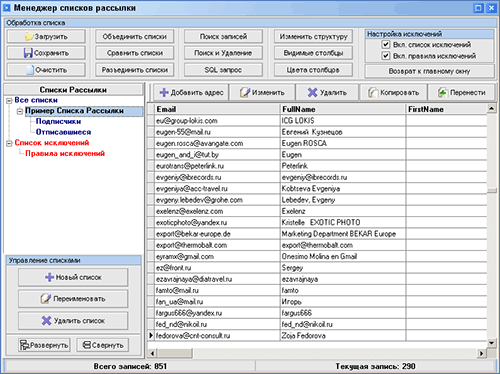The height and width of the screenshot is (374, 500).
Task: Select Подписчики in the list tree
Action: click(x=58, y=121)
